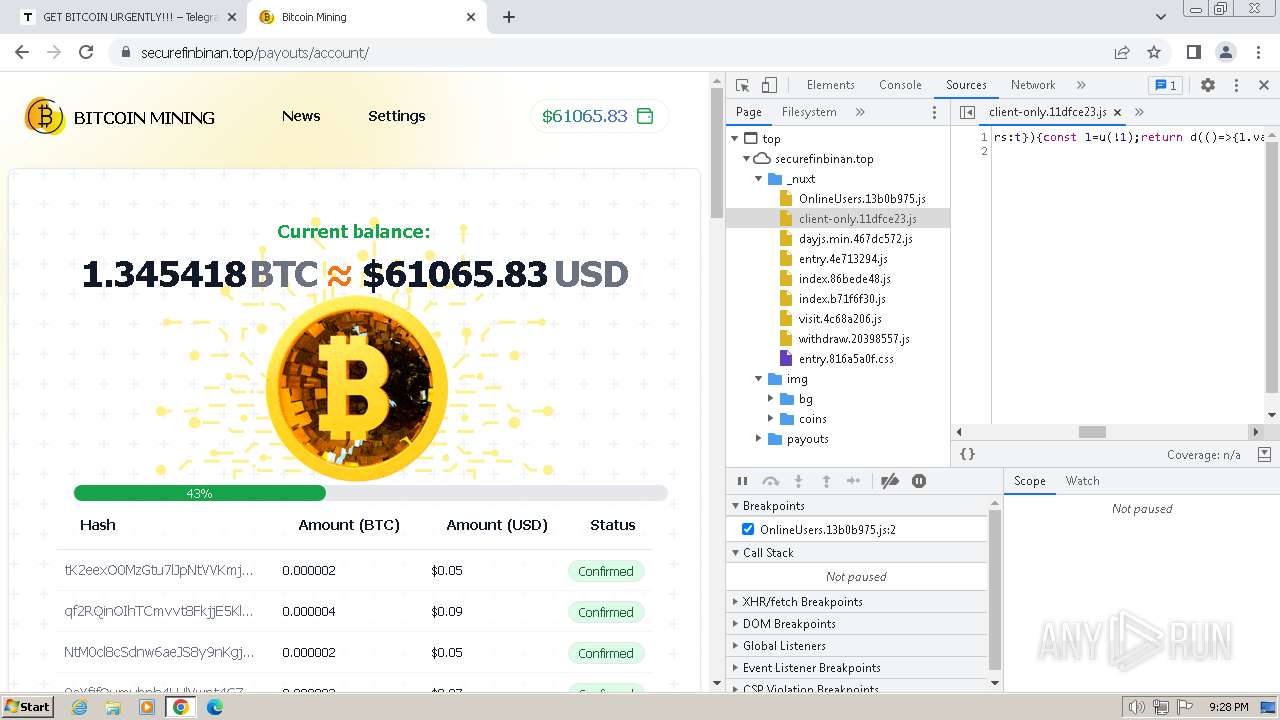Expand the coins folder

point(771,419)
